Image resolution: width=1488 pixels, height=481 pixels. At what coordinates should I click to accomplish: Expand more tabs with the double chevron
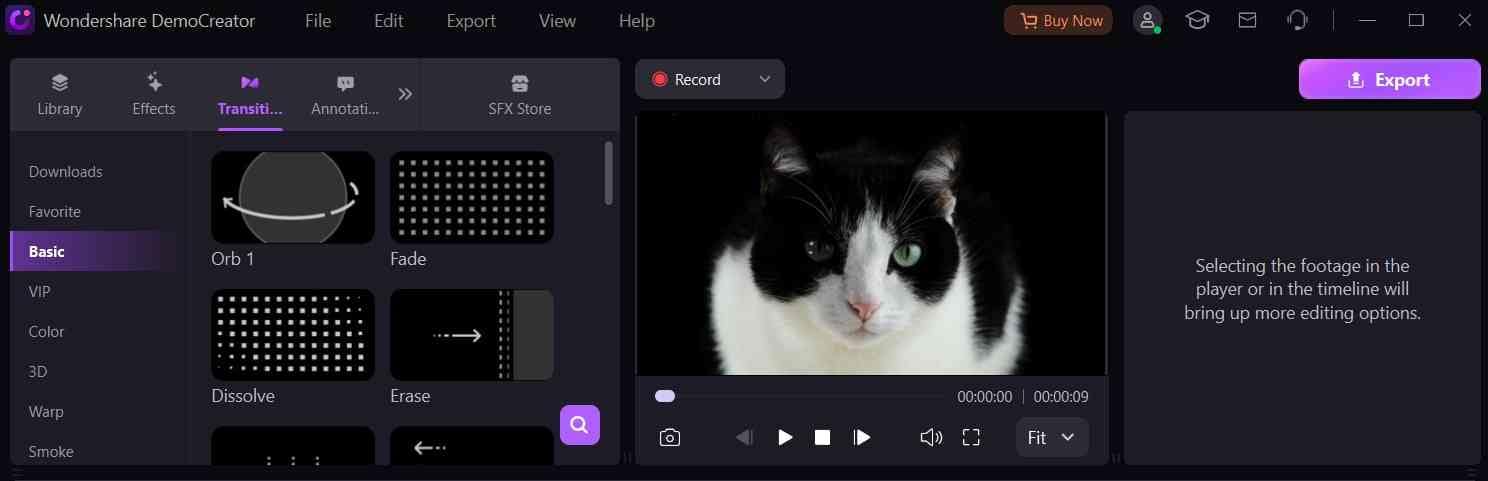pos(405,94)
